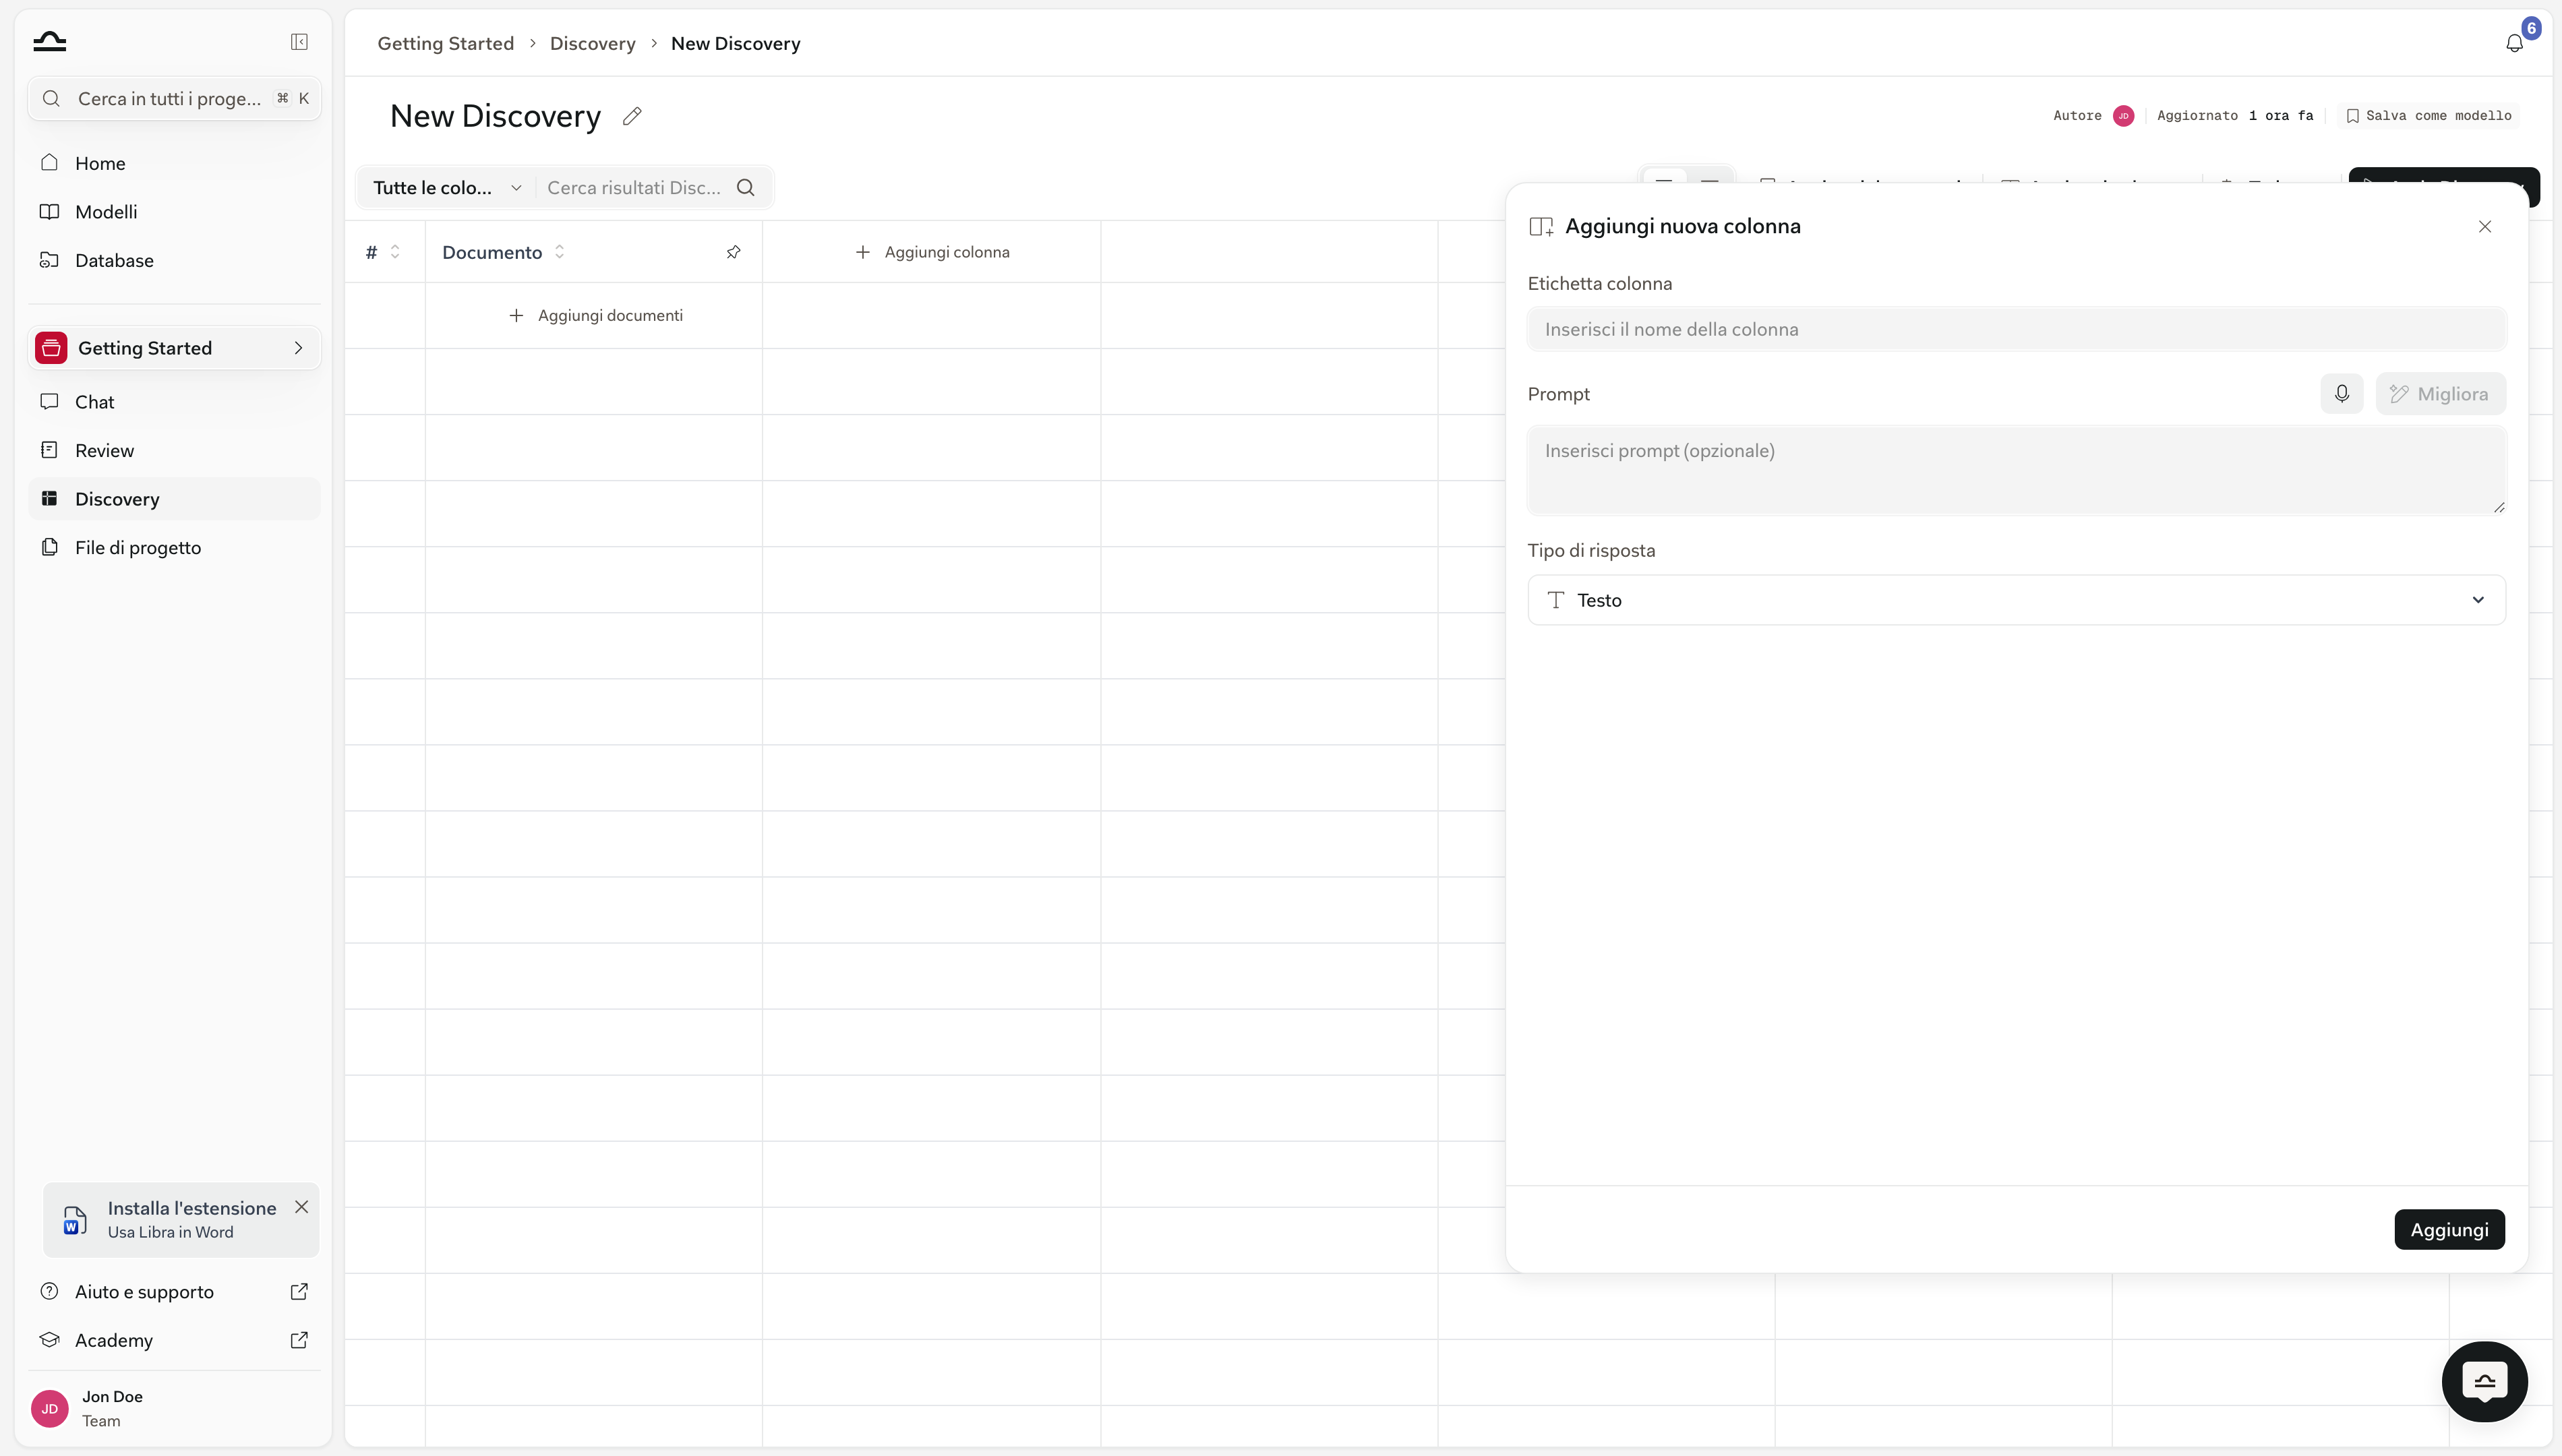Screen dimensions: 2562x1456
Task: Open the Tipo di risposta Testo dropdown
Action: pos(2016,600)
